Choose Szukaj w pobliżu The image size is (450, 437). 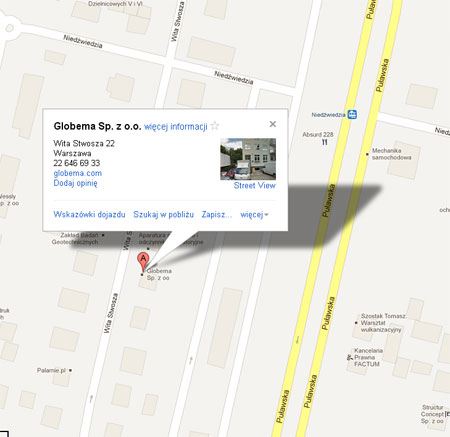point(163,214)
